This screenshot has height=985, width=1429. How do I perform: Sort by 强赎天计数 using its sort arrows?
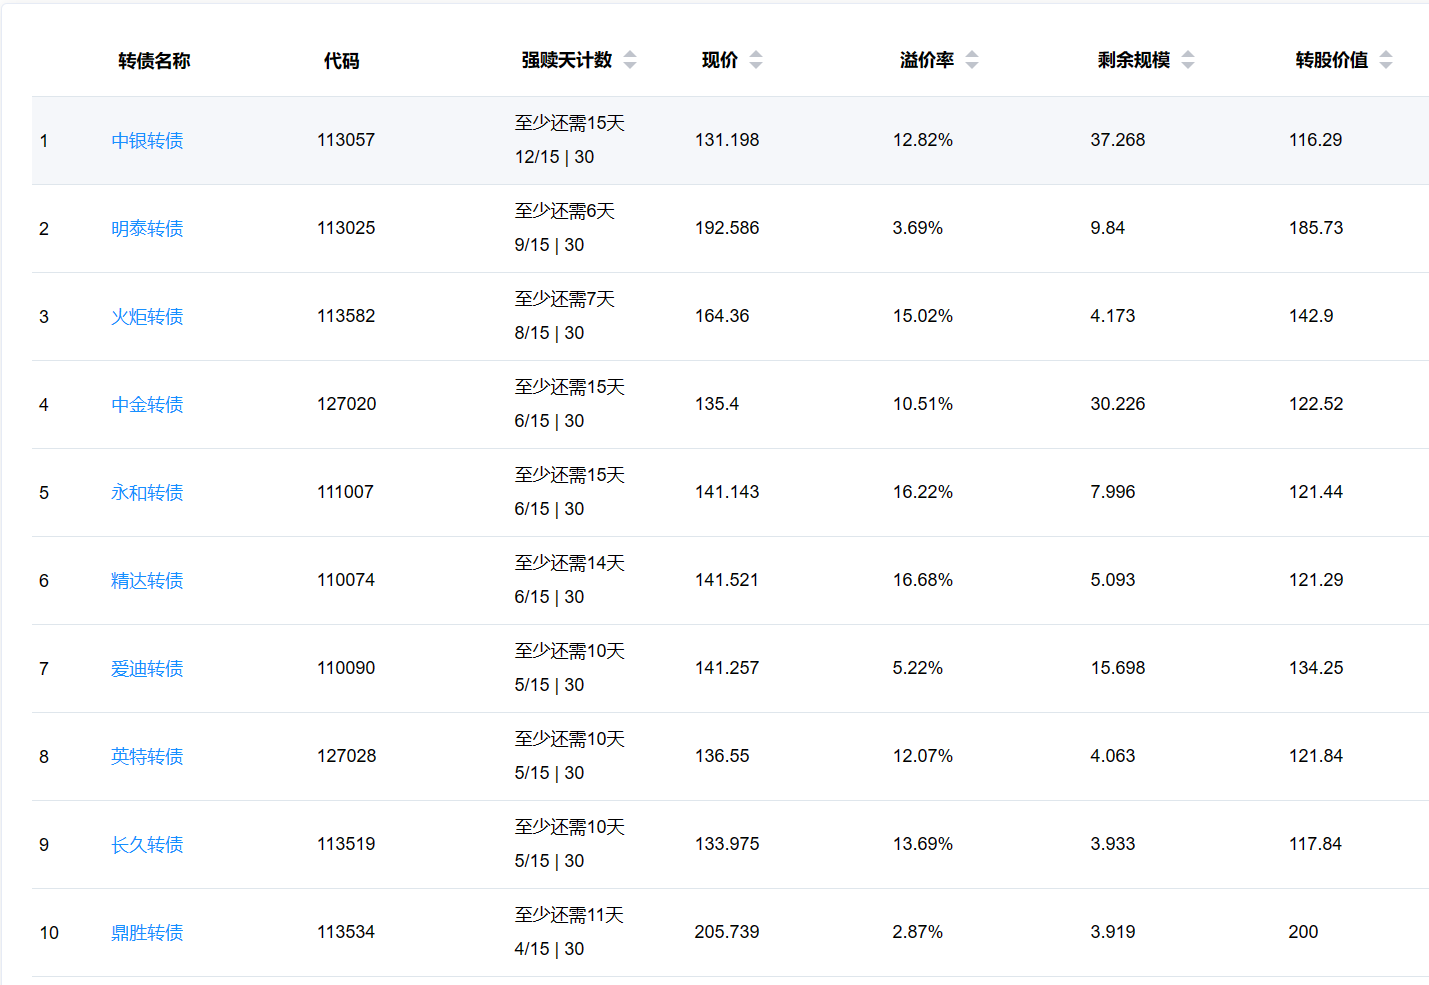tap(630, 60)
